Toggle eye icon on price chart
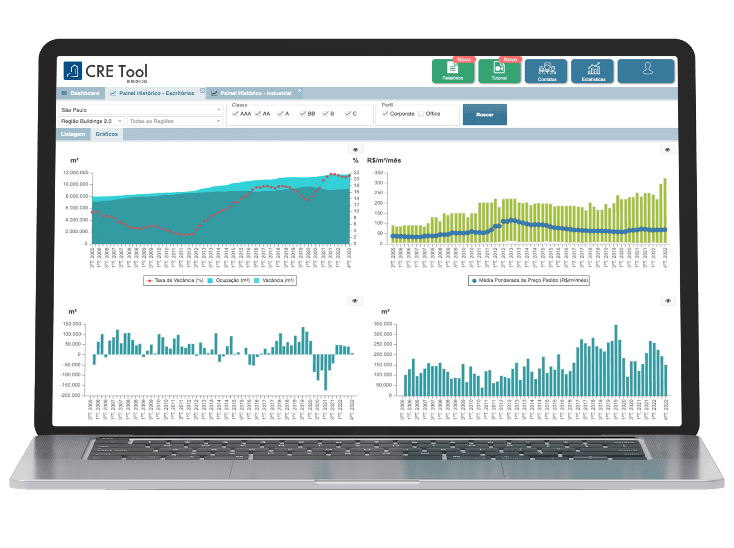Image resolution: width=734 pixels, height=548 pixels. pyautogui.click(x=668, y=149)
